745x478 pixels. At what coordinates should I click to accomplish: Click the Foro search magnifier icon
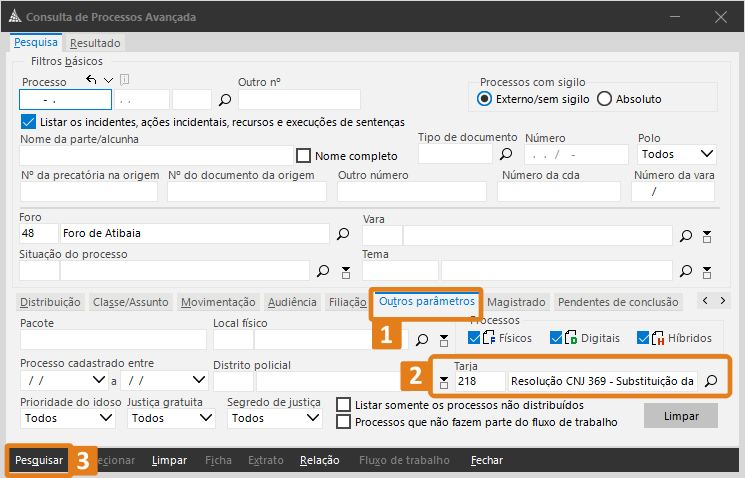[343, 234]
